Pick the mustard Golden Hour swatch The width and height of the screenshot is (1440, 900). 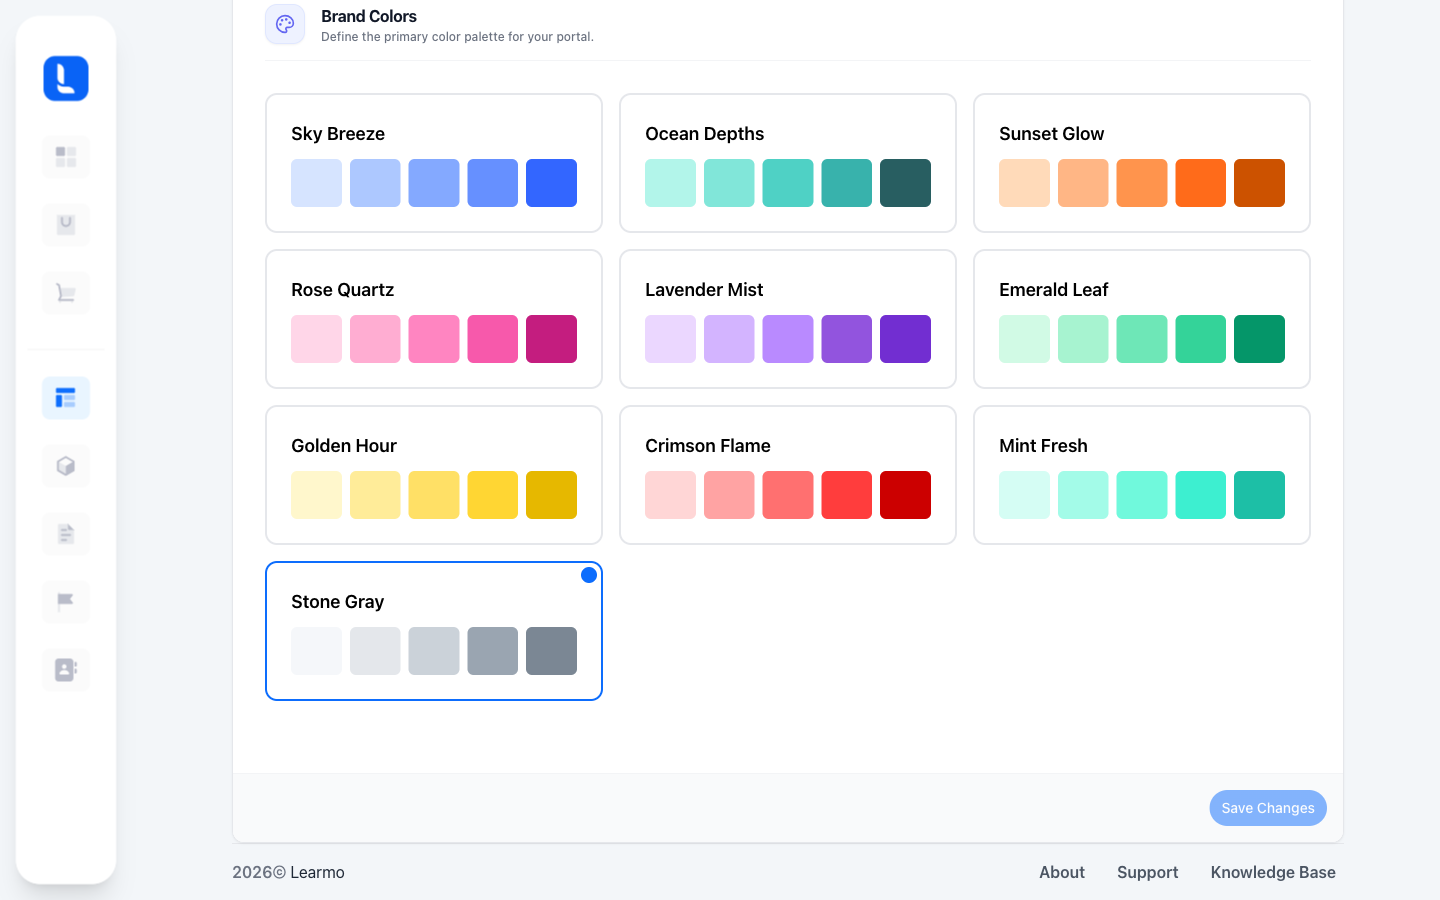coord(552,495)
